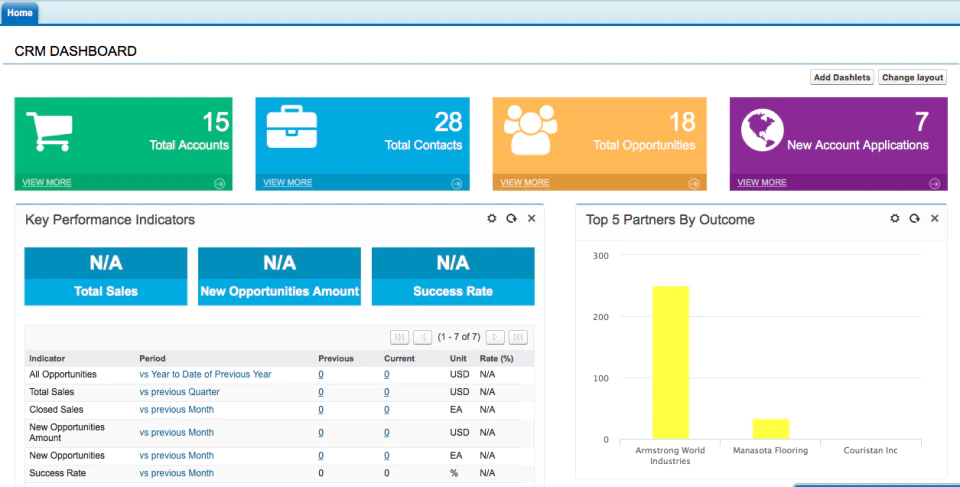
Task: Click the briefcase icon on Total Contacts tile
Action: coord(291,127)
